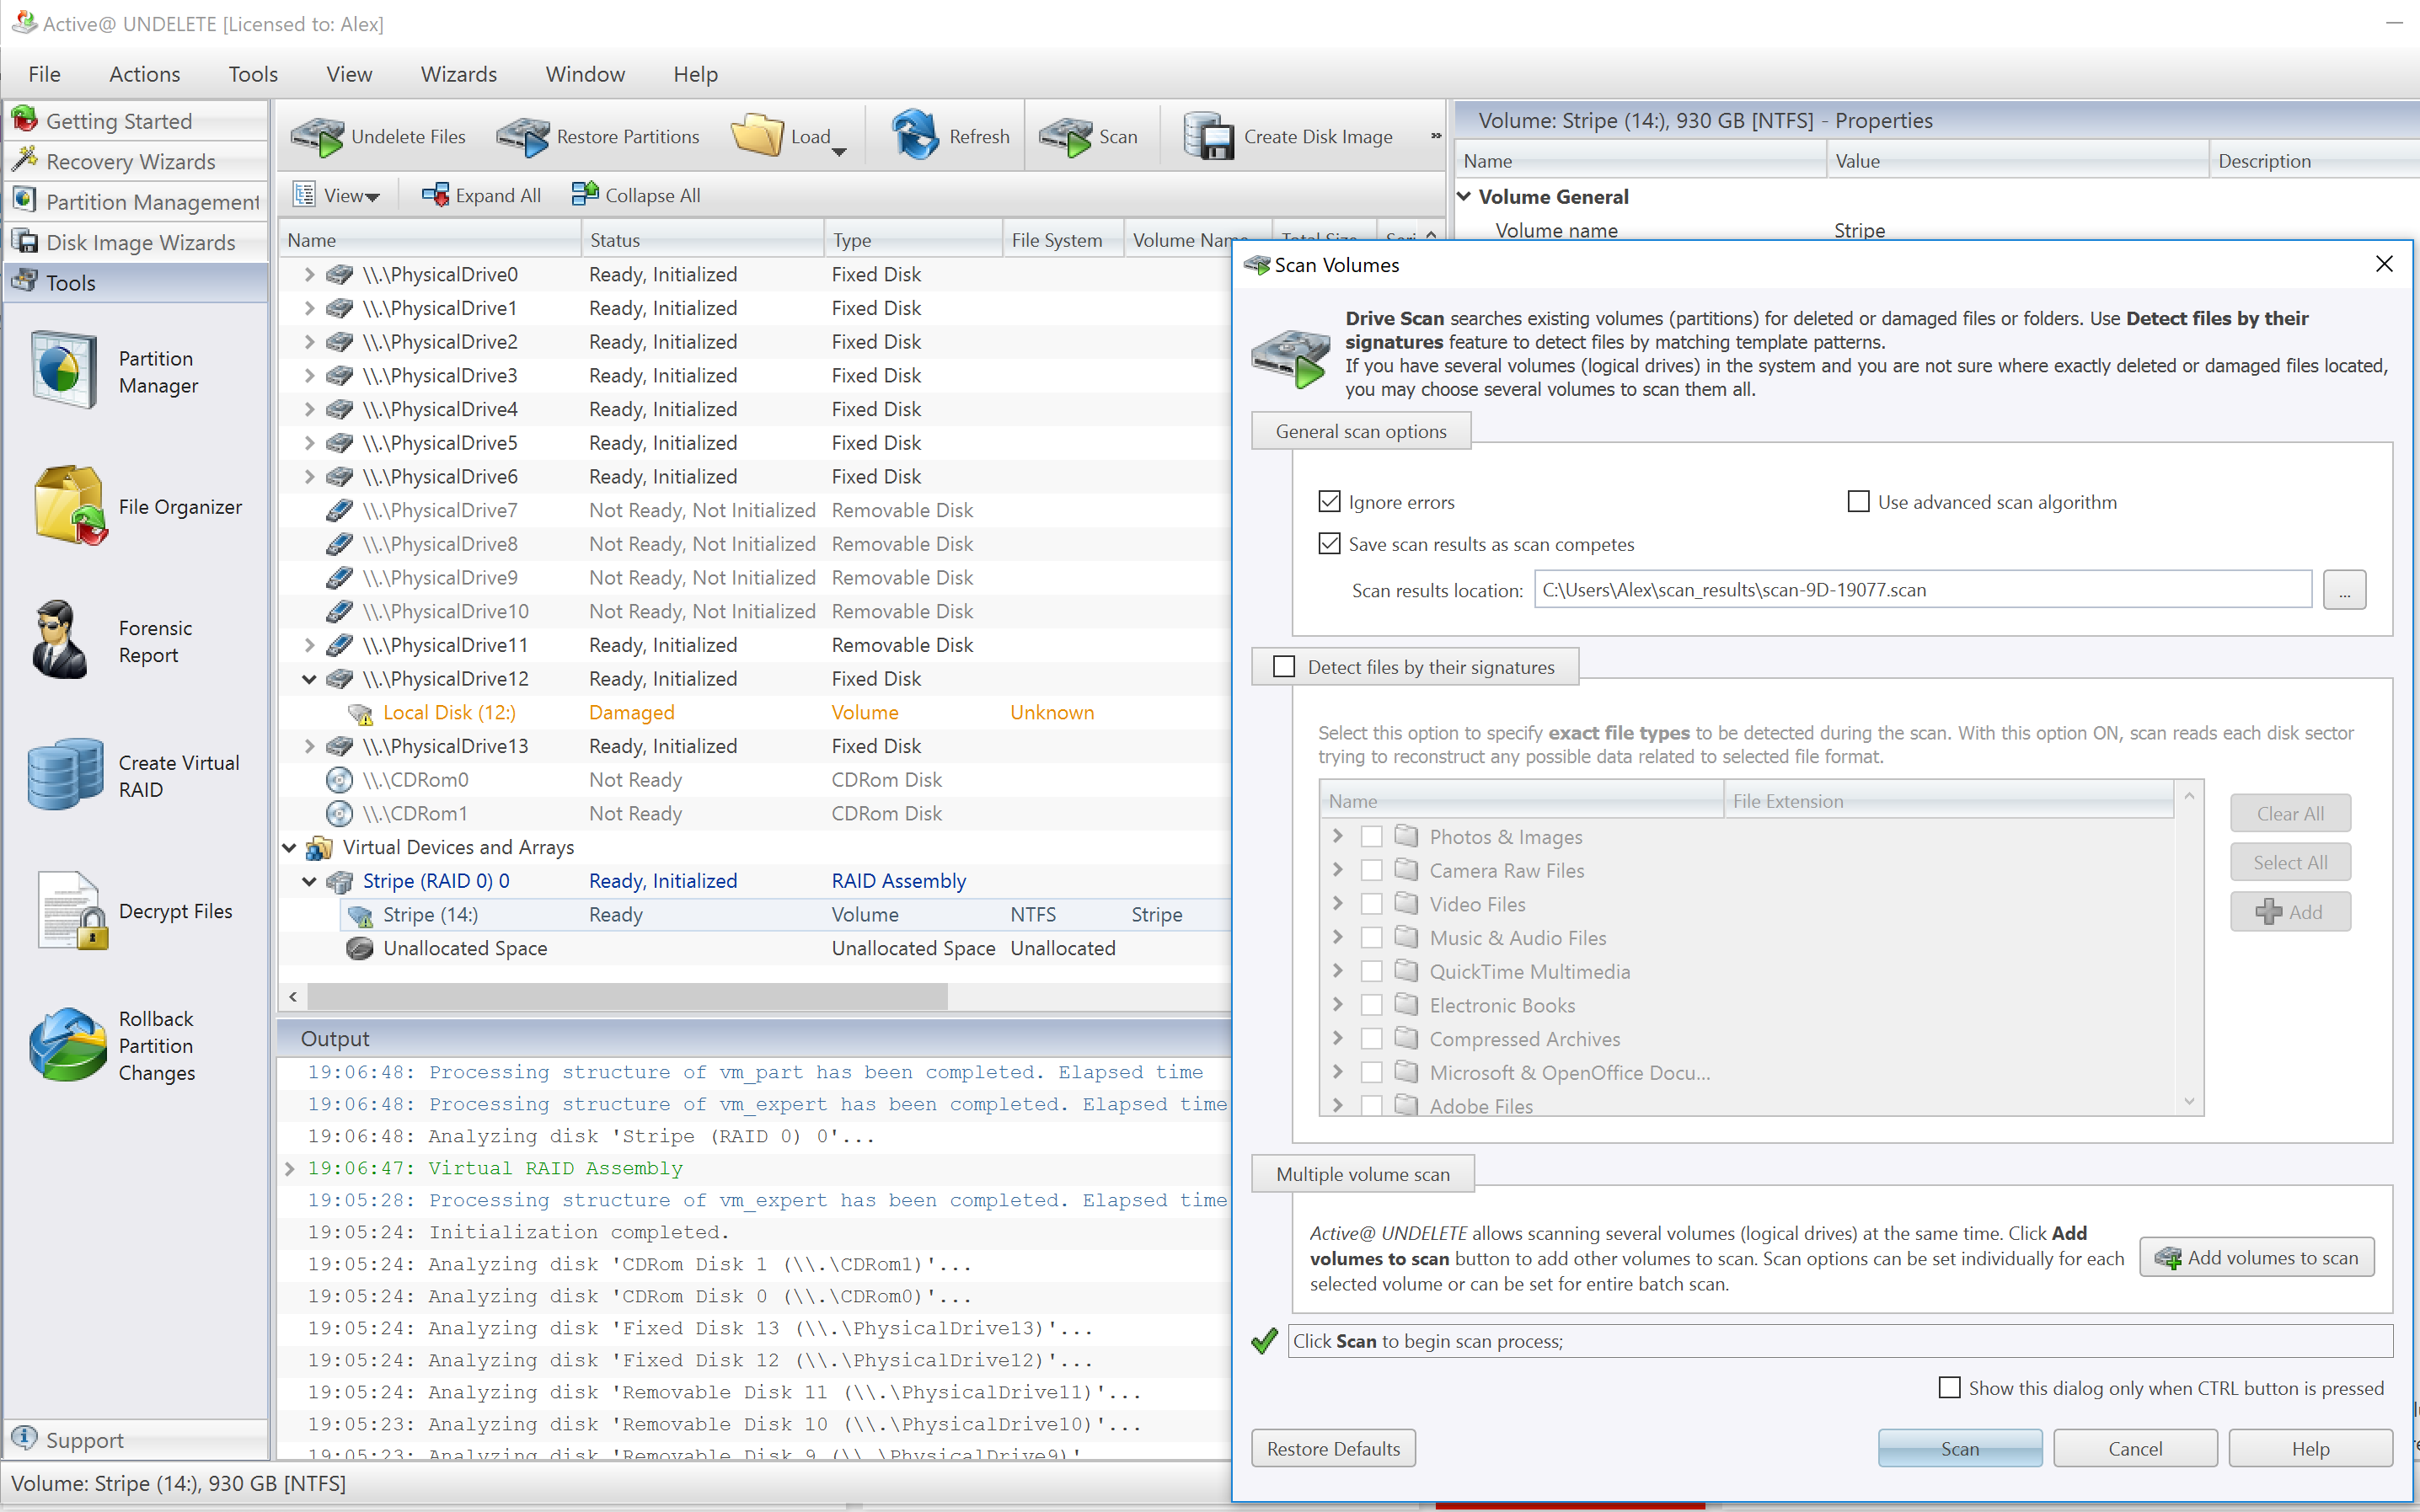Check the Camera Raw Files file type
Viewport: 2420px width, 1512px height.
click(x=1371, y=870)
